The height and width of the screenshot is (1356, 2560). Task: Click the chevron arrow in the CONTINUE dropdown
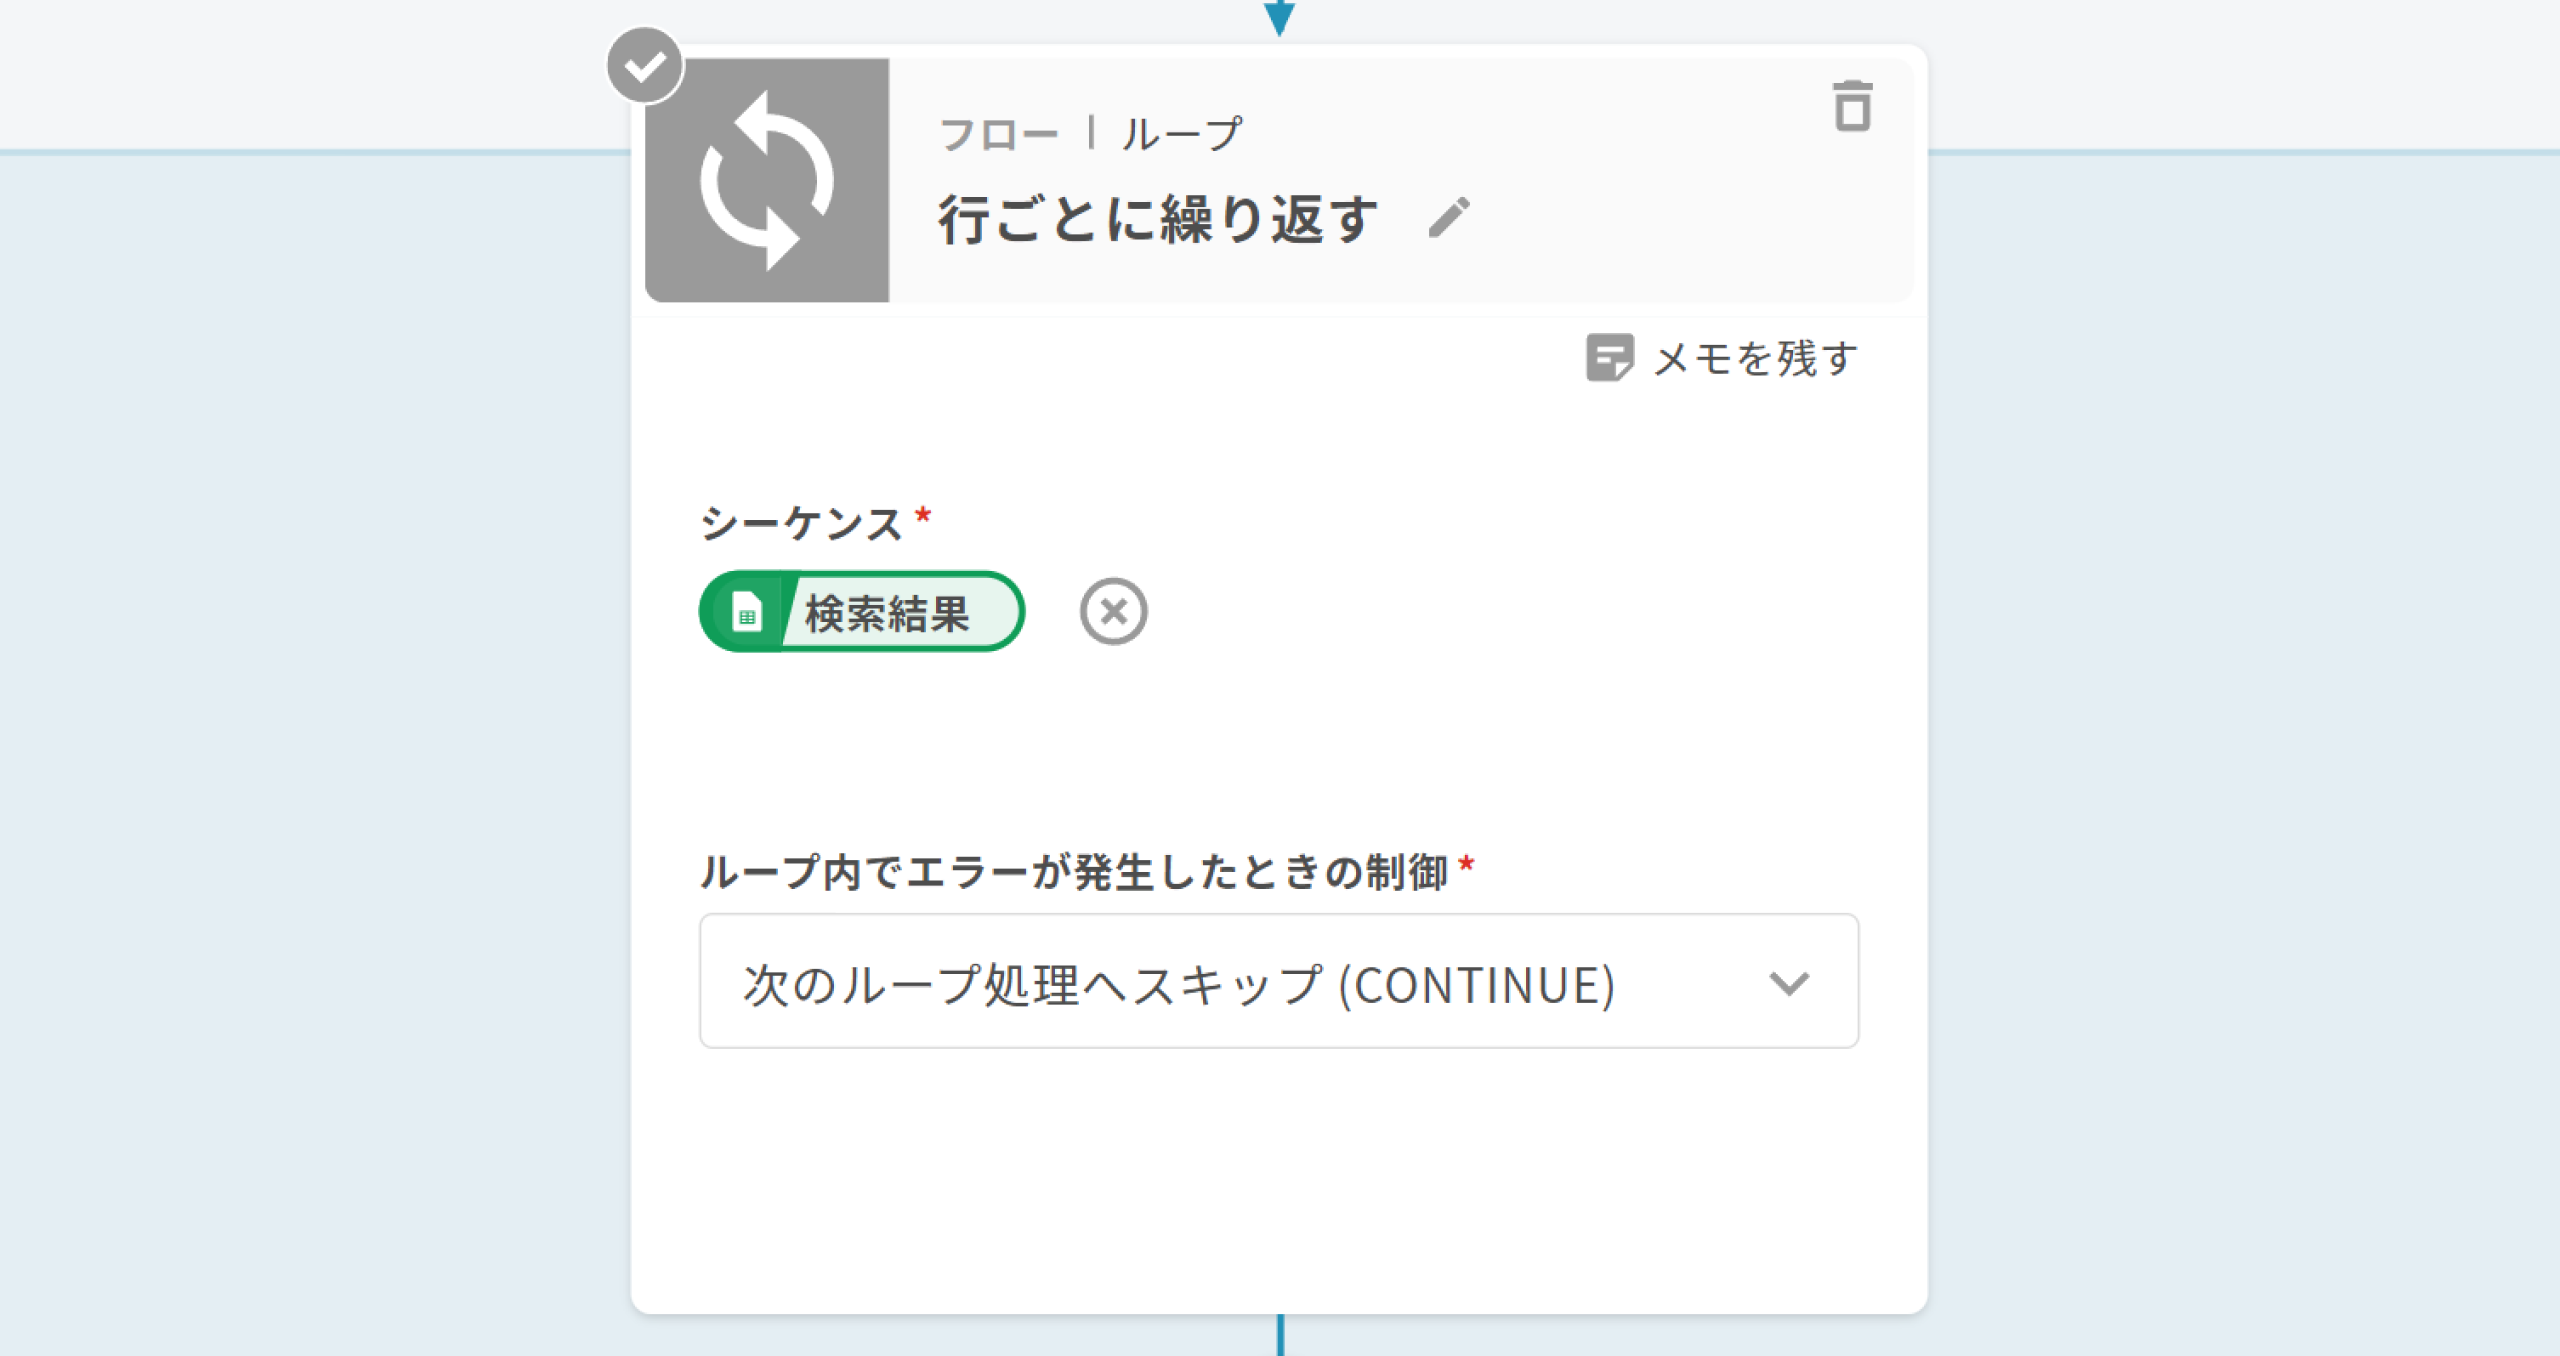(1789, 983)
